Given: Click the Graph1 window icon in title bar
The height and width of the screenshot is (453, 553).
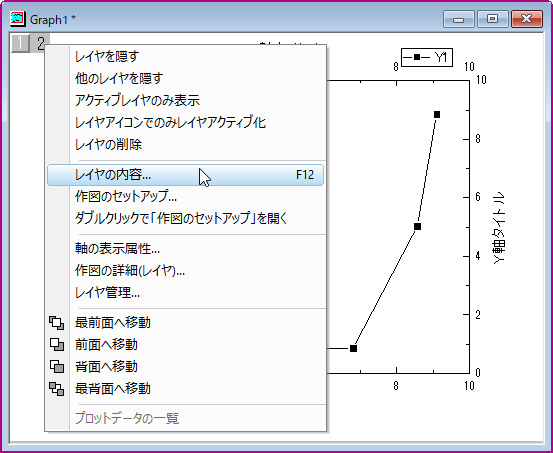Looking at the screenshot, I should [18, 19].
